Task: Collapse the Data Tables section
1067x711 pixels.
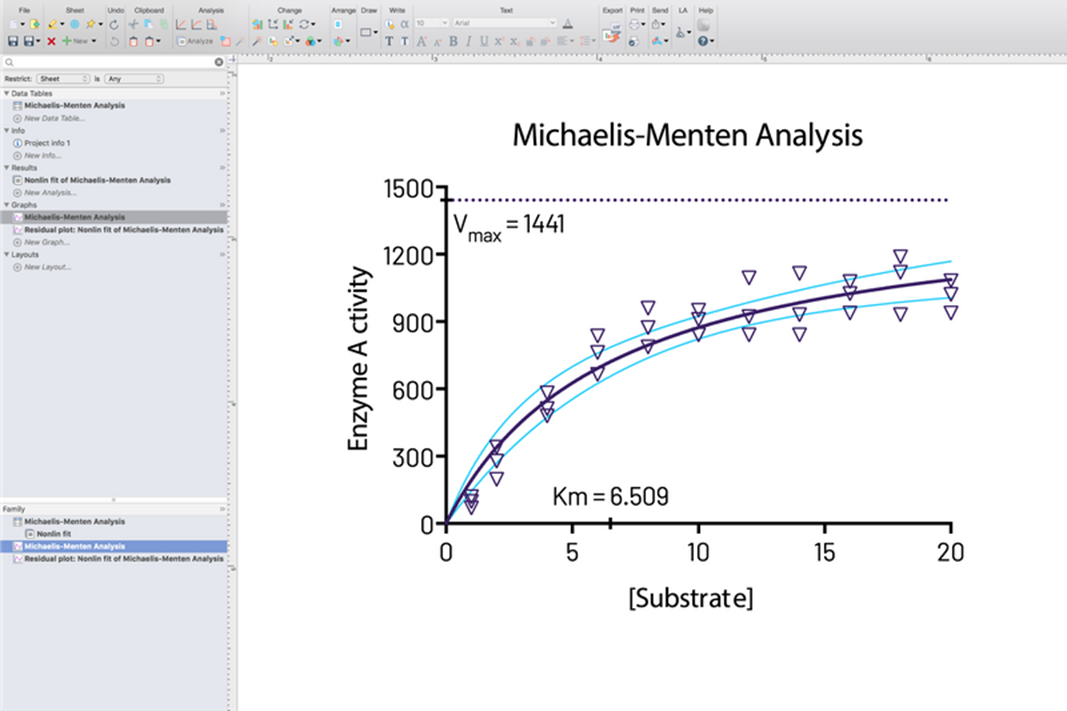Action: coord(6,93)
